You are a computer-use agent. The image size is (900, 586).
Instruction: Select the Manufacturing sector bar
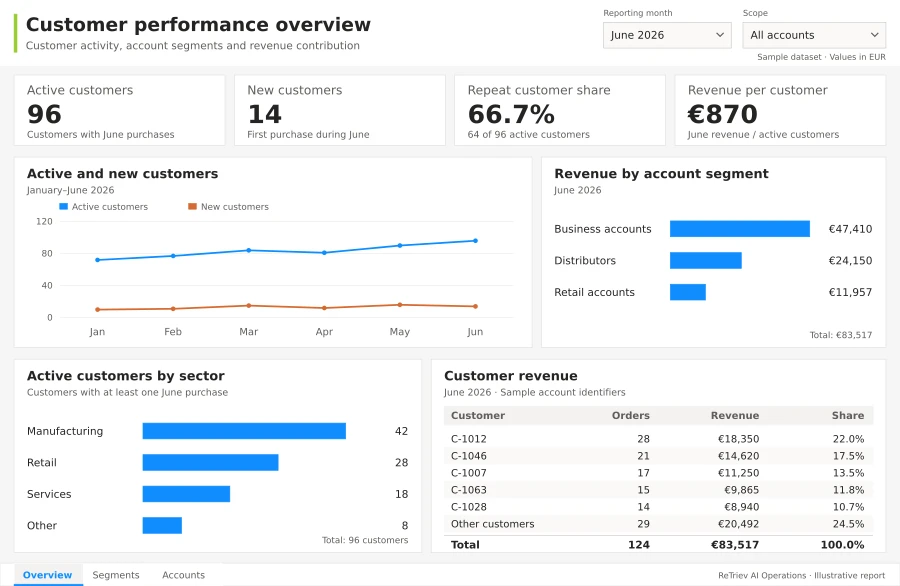tap(244, 430)
